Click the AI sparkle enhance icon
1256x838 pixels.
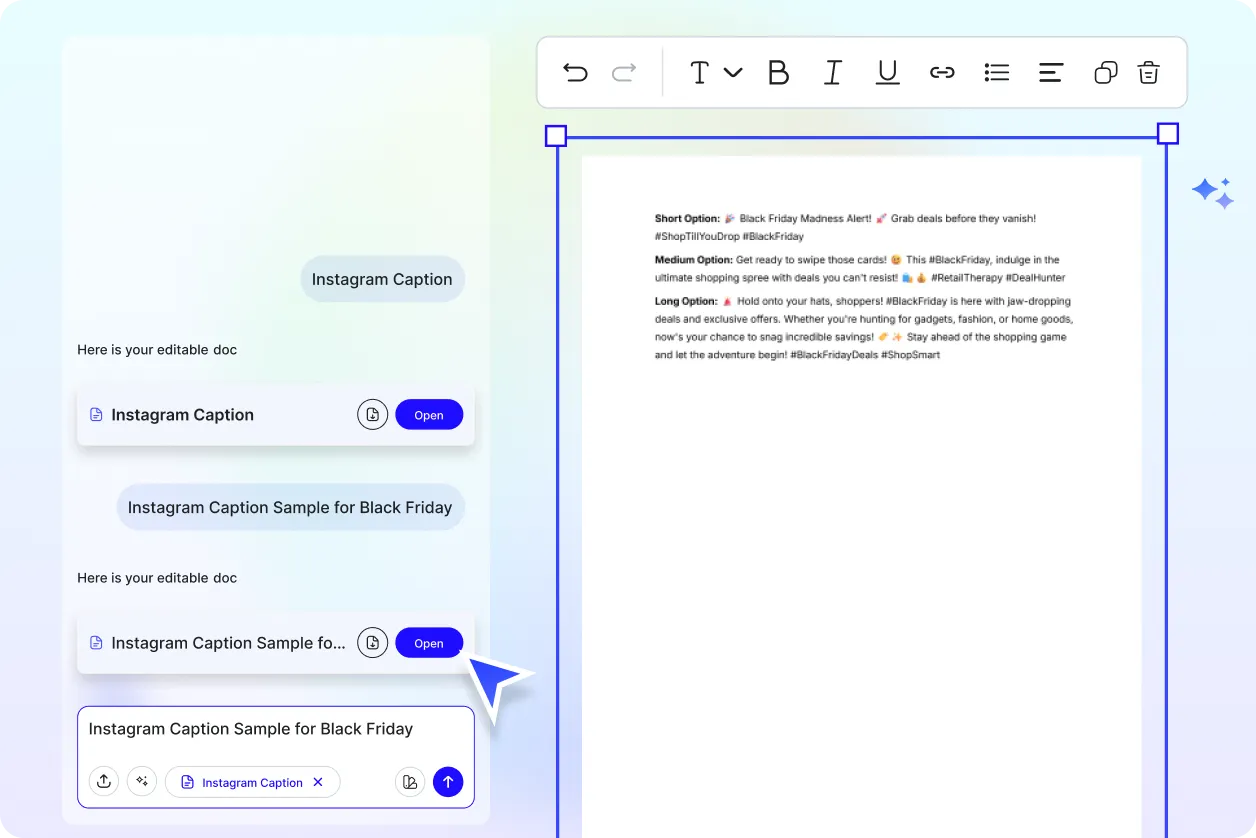tap(142, 782)
